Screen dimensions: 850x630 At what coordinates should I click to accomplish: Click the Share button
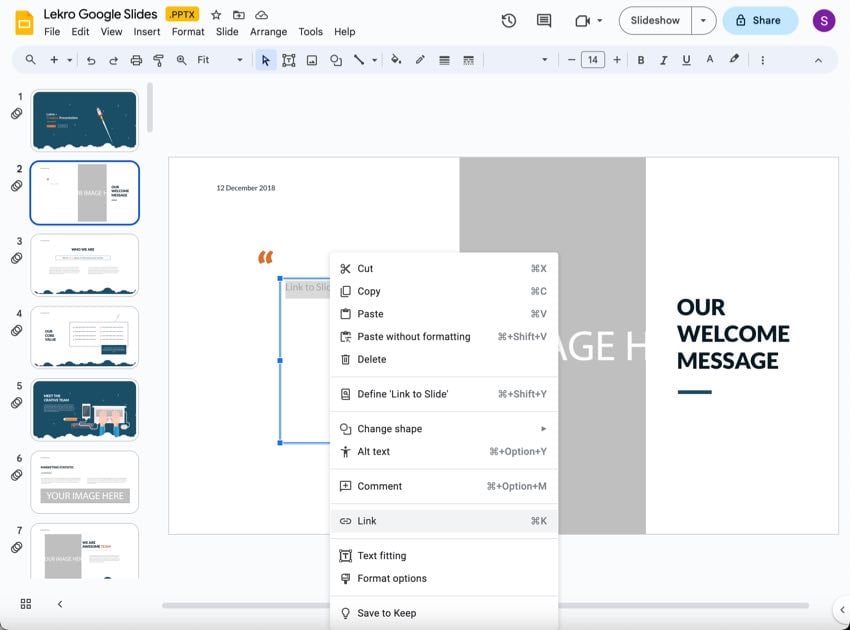[x=759, y=20]
